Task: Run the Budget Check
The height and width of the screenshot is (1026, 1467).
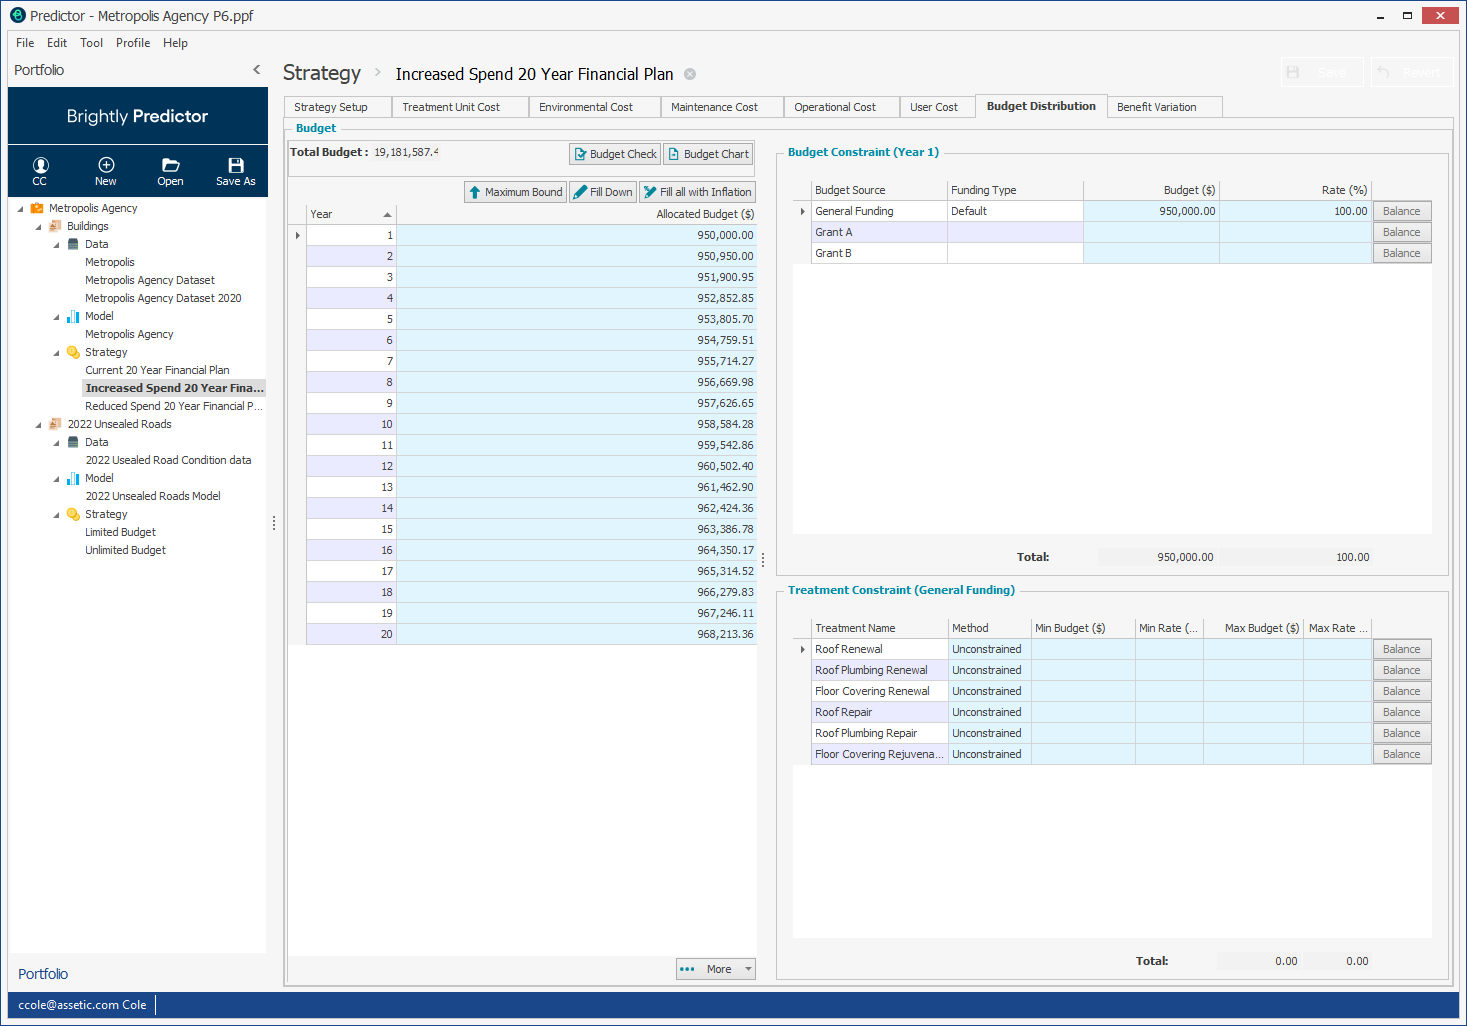Action: (615, 154)
